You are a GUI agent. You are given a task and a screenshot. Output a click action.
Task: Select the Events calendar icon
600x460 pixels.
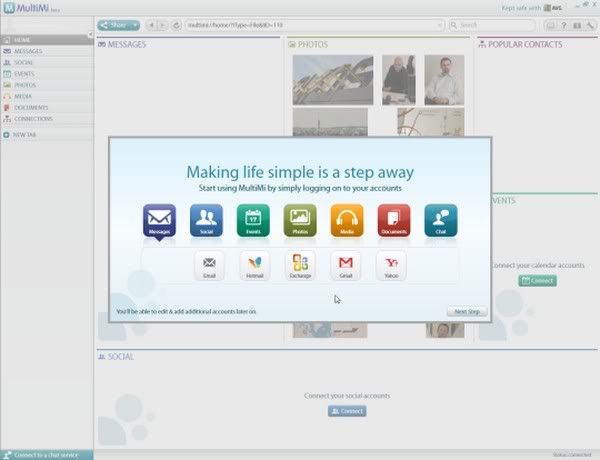coord(253,220)
